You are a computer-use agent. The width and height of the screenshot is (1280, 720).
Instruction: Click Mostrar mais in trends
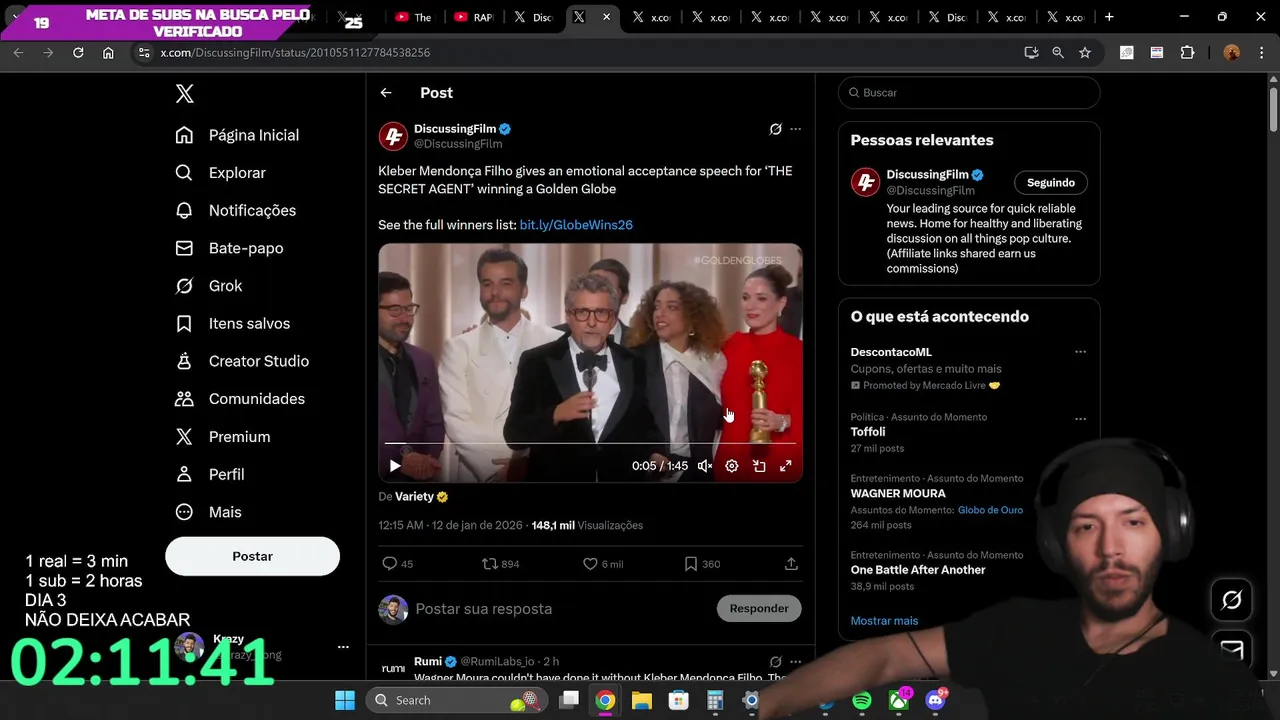coord(884,621)
